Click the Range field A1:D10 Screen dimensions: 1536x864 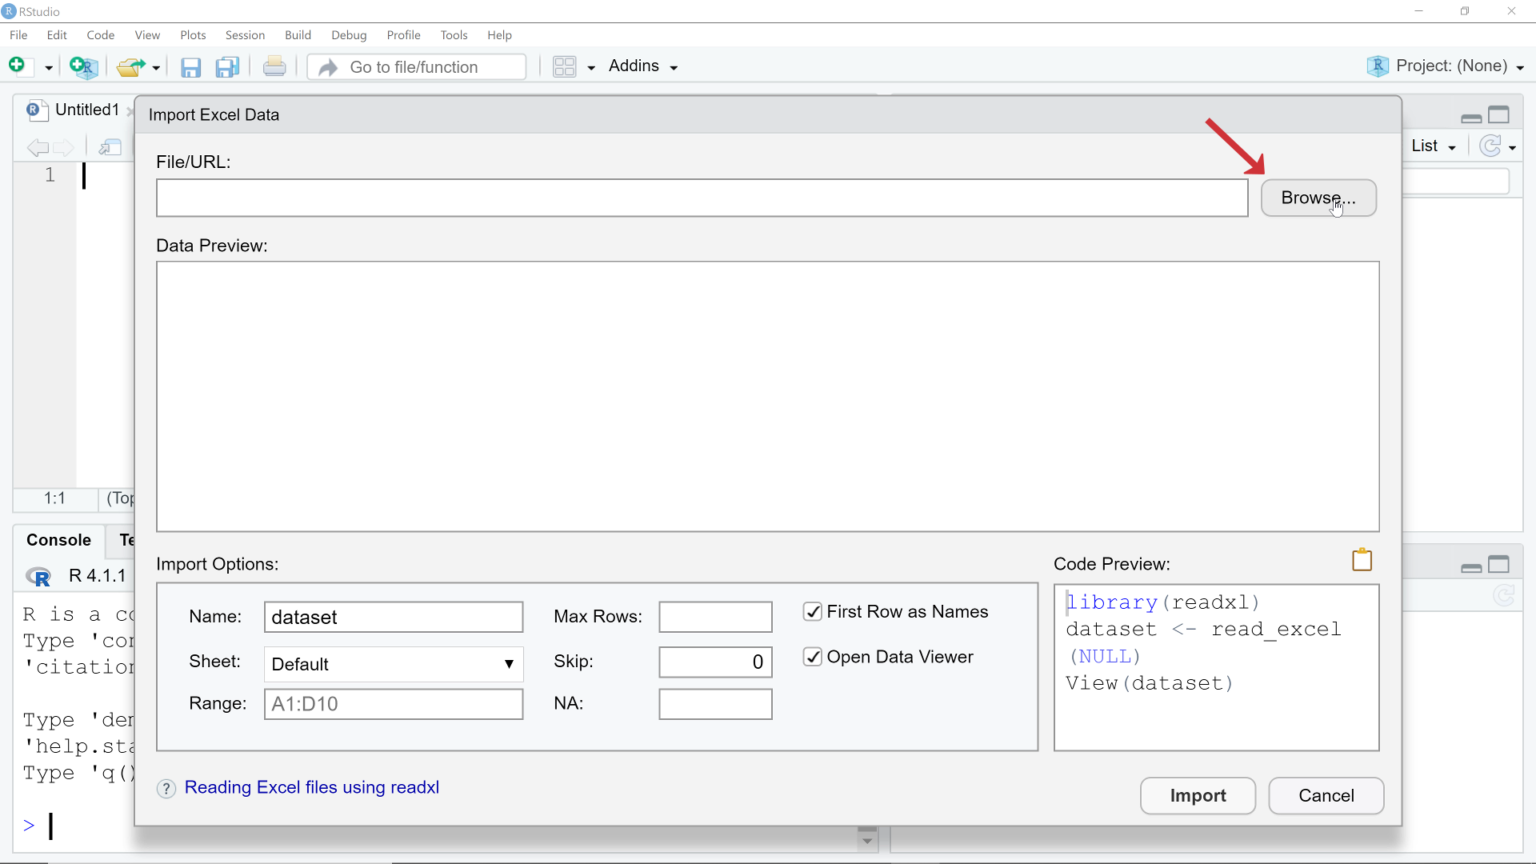click(x=393, y=704)
